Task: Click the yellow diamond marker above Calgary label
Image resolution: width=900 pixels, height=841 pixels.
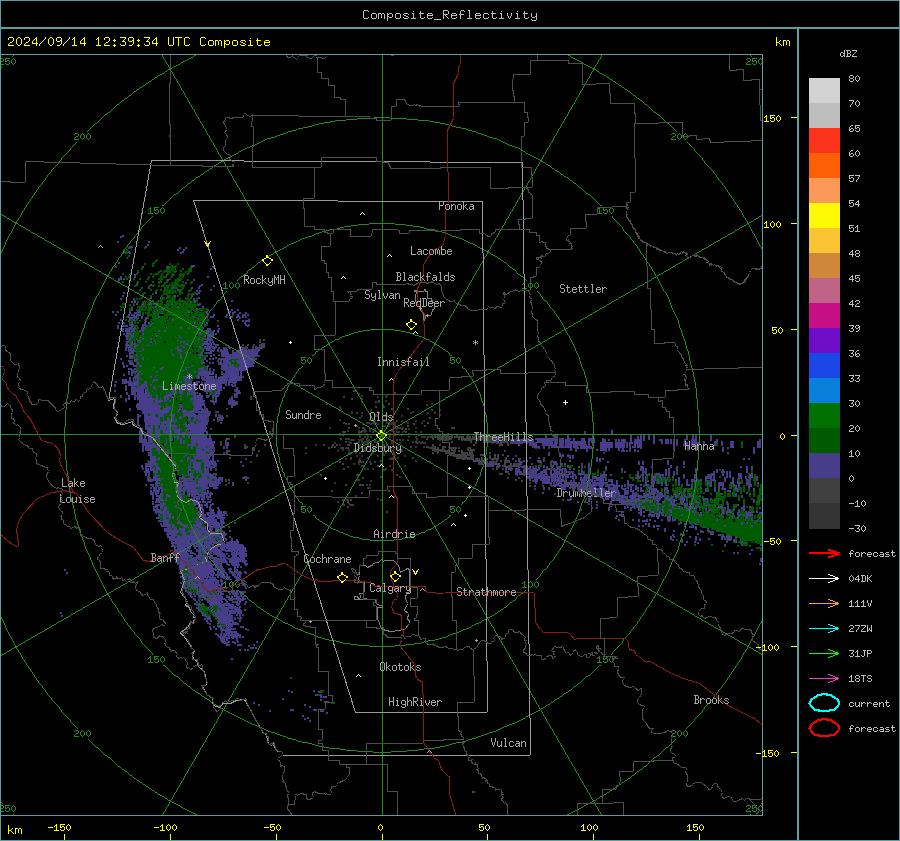Action: (x=395, y=576)
